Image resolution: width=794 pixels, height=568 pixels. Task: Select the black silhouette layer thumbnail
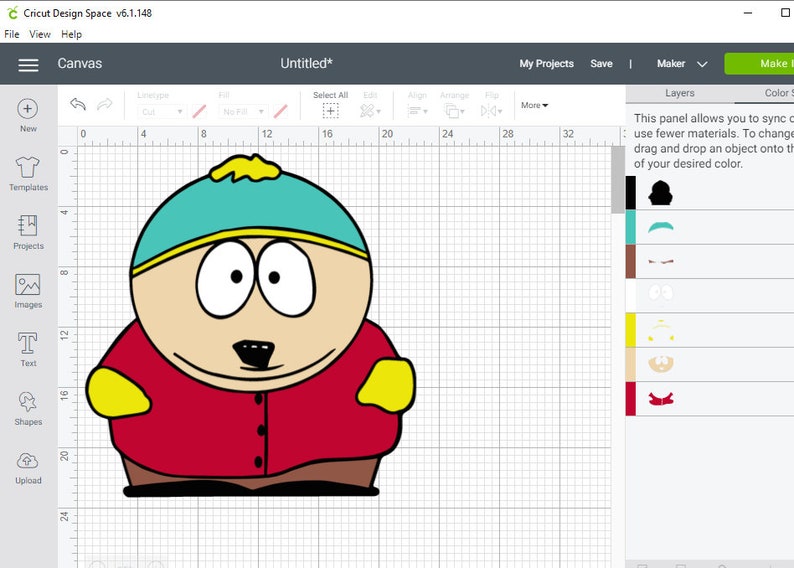661,193
